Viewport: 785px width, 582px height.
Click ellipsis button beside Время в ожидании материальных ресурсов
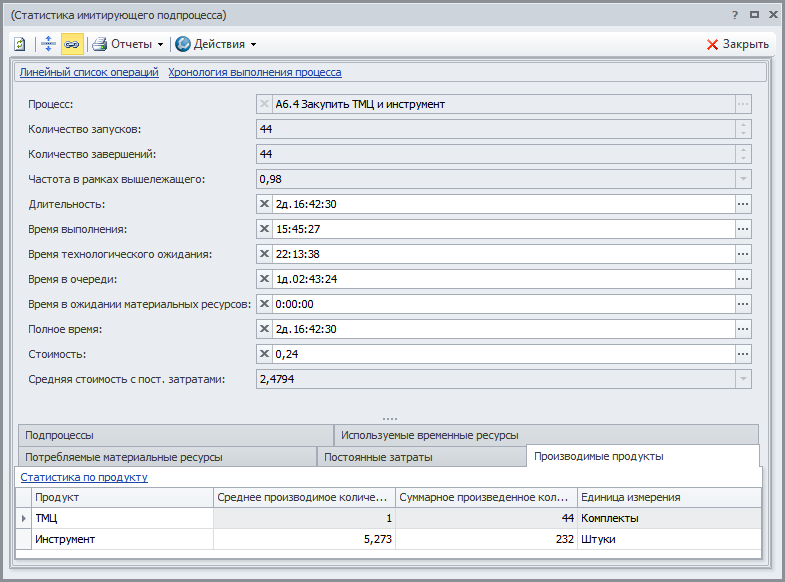tap(742, 304)
